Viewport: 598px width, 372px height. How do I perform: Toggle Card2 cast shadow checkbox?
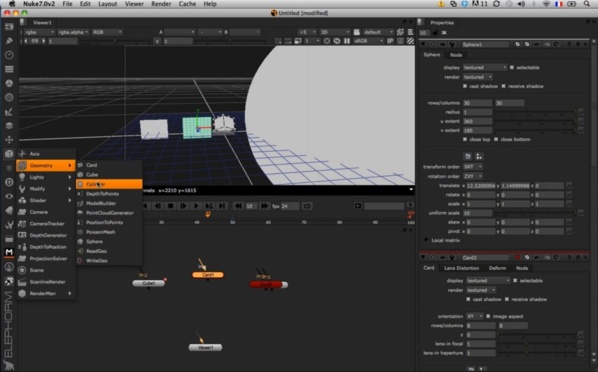468,299
